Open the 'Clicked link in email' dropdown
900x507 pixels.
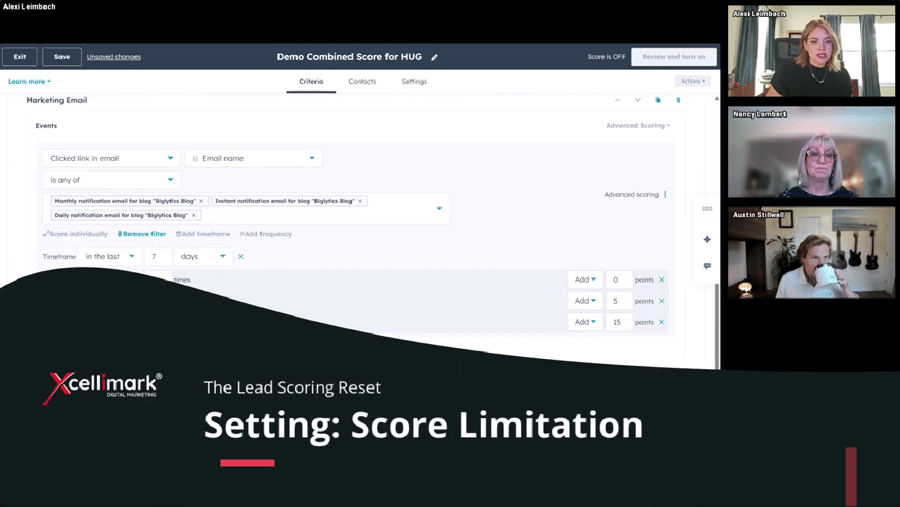111,158
